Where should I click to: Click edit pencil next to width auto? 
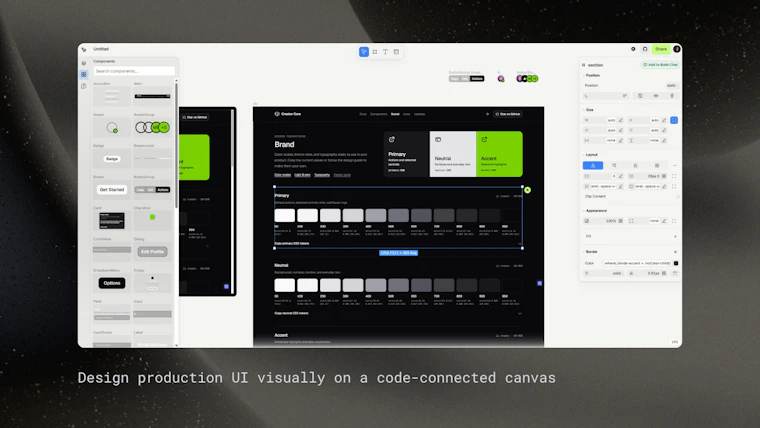coord(621,120)
